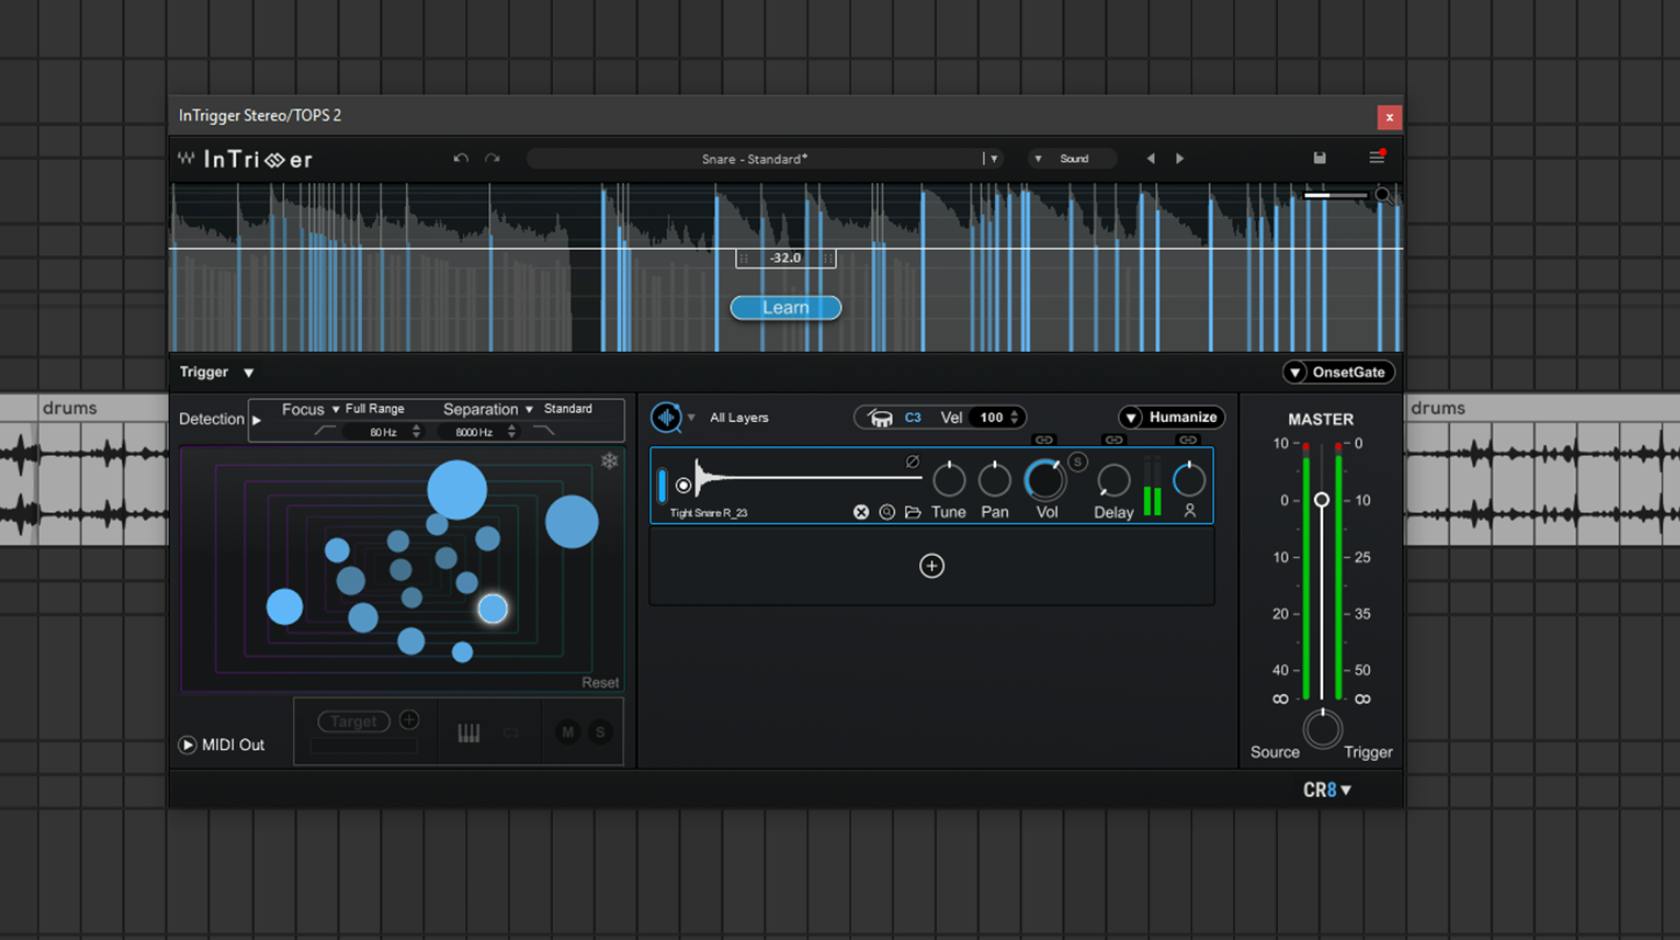Screen dimensions: 1680x940
Task: Click the link icon above the last layer knob
Action: click(x=1188, y=440)
